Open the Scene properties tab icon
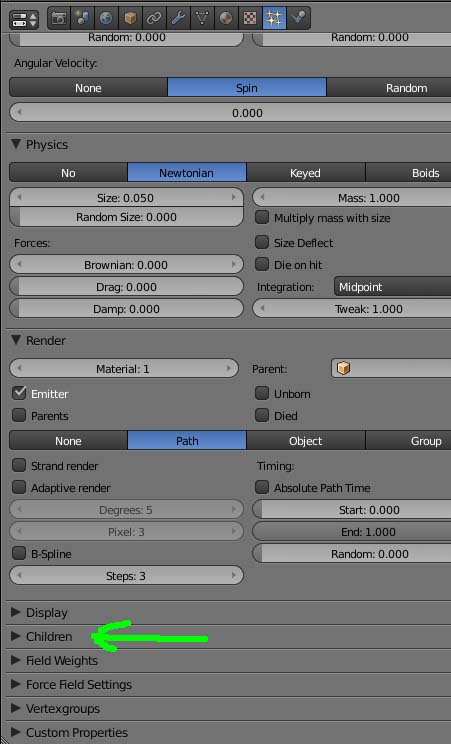 (83, 19)
